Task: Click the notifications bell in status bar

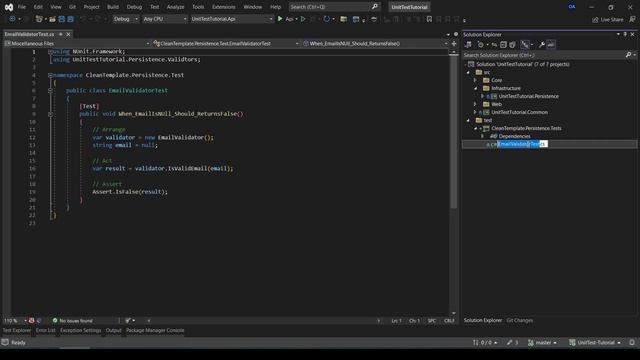Action: click(x=632, y=342)
